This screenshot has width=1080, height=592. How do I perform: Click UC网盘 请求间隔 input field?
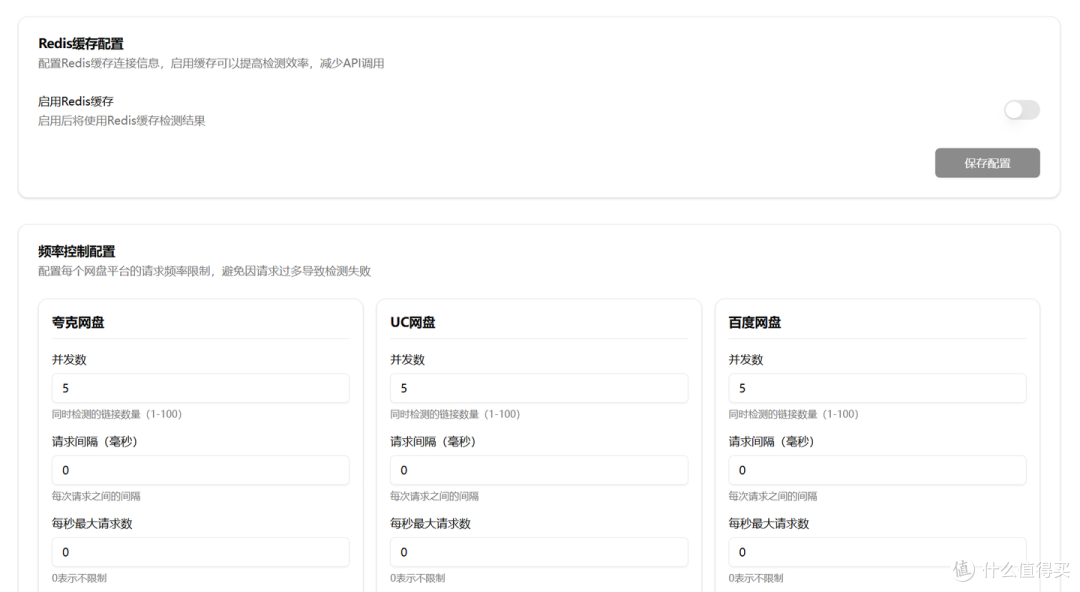pyautogui.click(x=539, y=470)
